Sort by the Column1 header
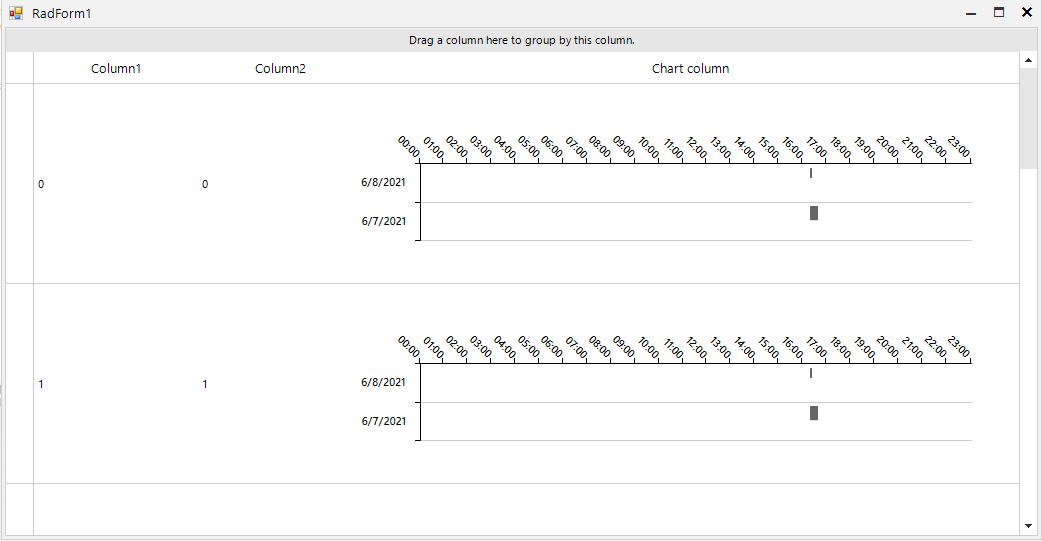Image resolution: width=1042 pixels, height=541 pixels. pos(116,69)
